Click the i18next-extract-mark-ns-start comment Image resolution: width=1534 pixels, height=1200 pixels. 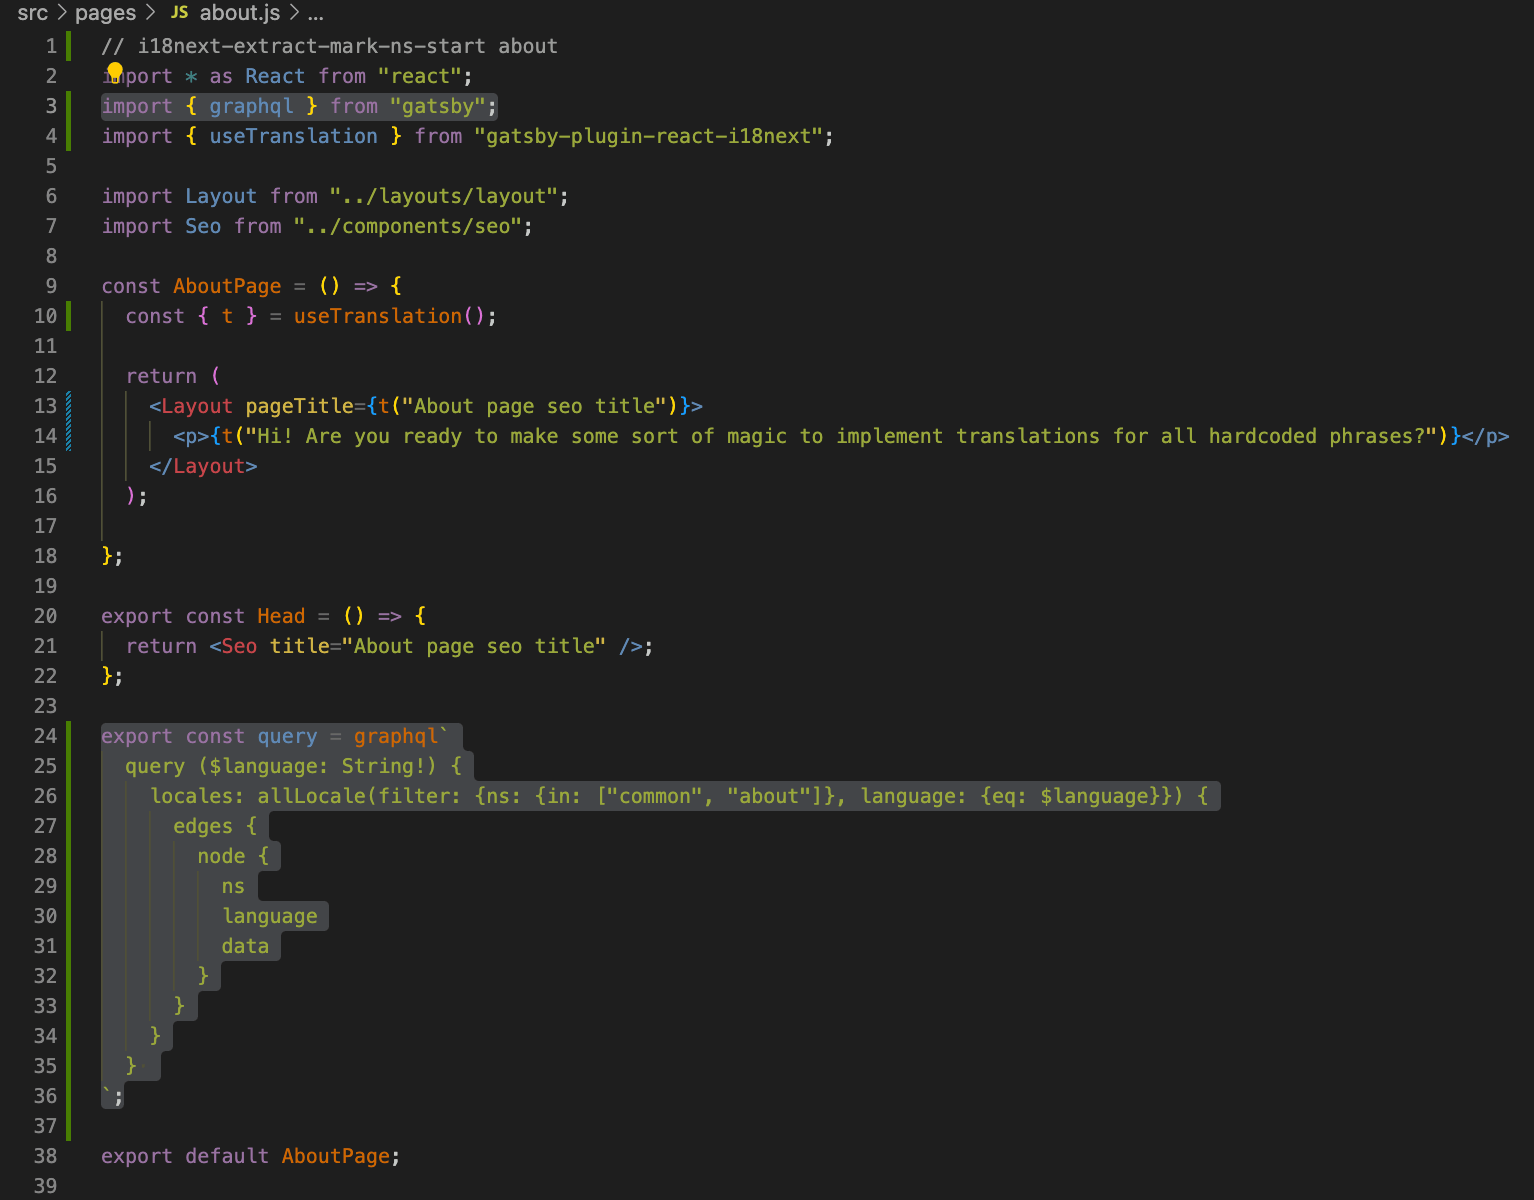point(330,46)
